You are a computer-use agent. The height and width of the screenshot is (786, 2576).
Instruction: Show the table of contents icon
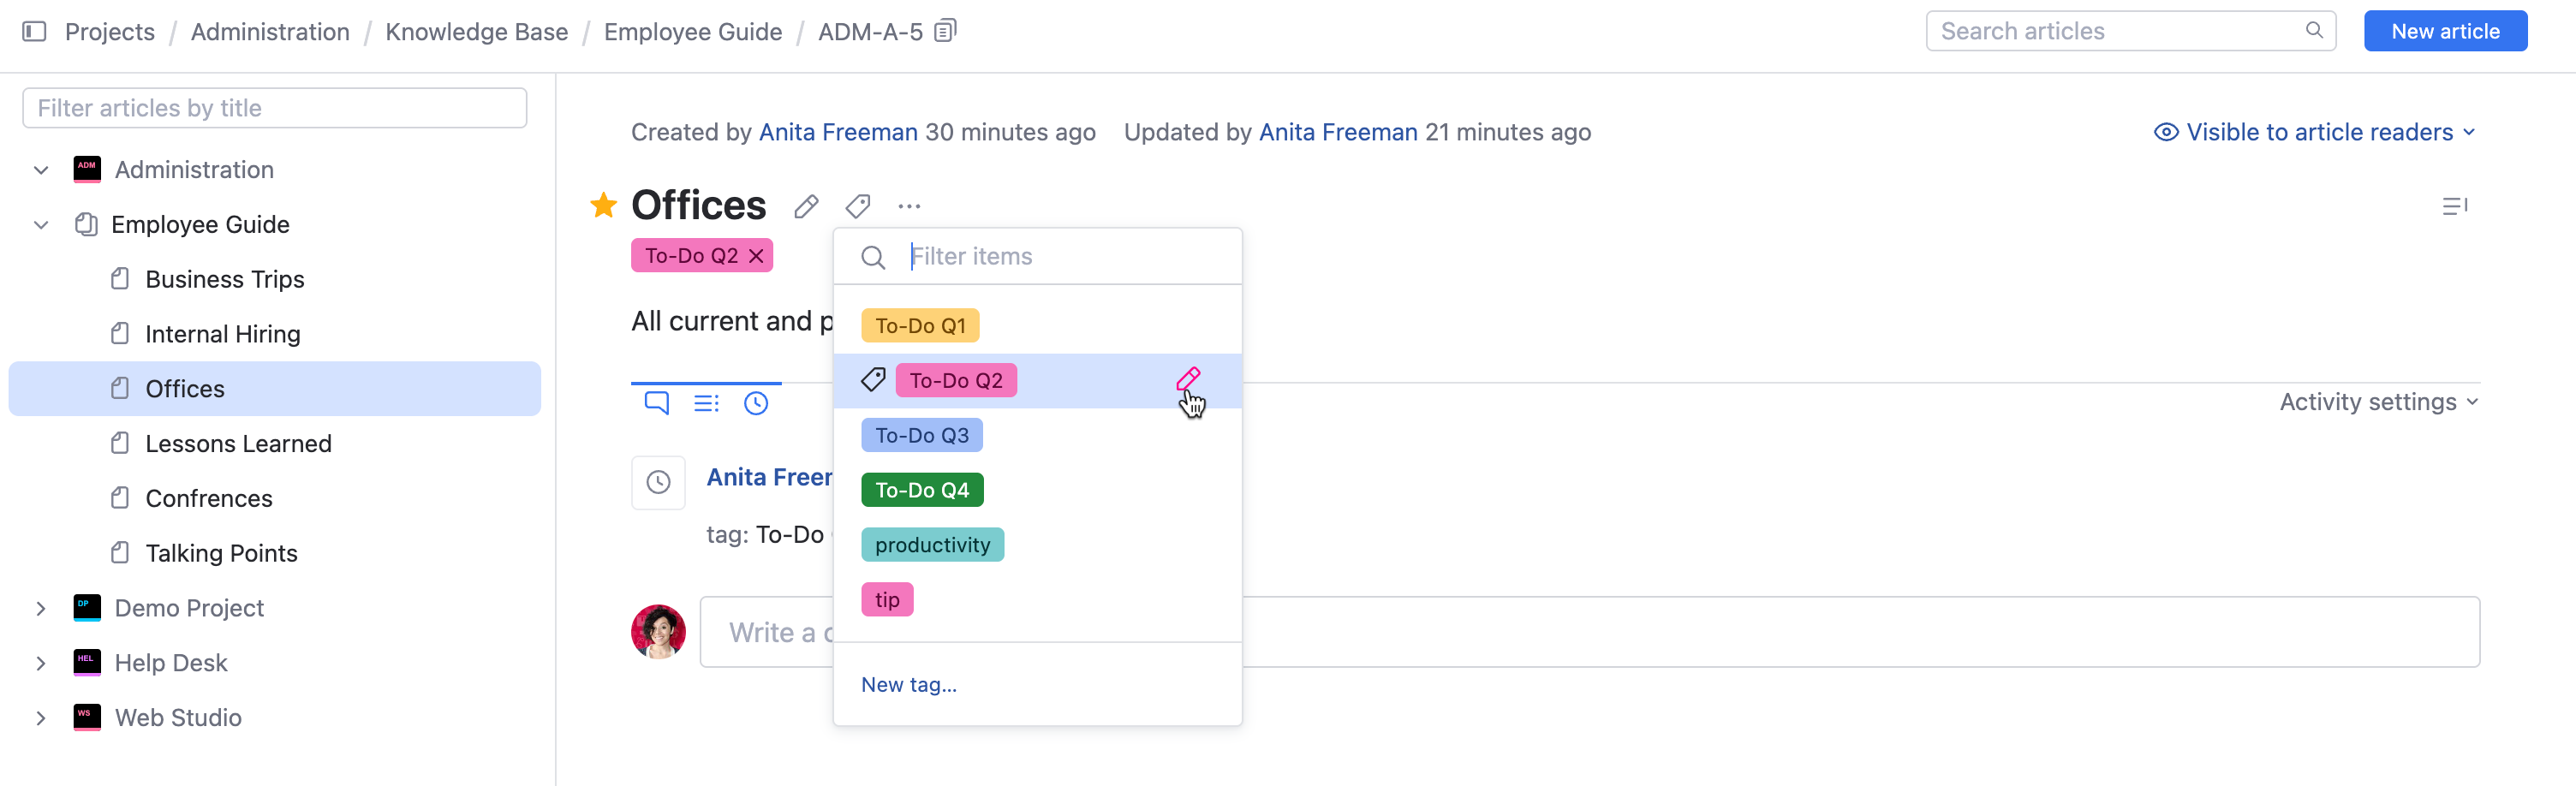tap(2454, 206)
